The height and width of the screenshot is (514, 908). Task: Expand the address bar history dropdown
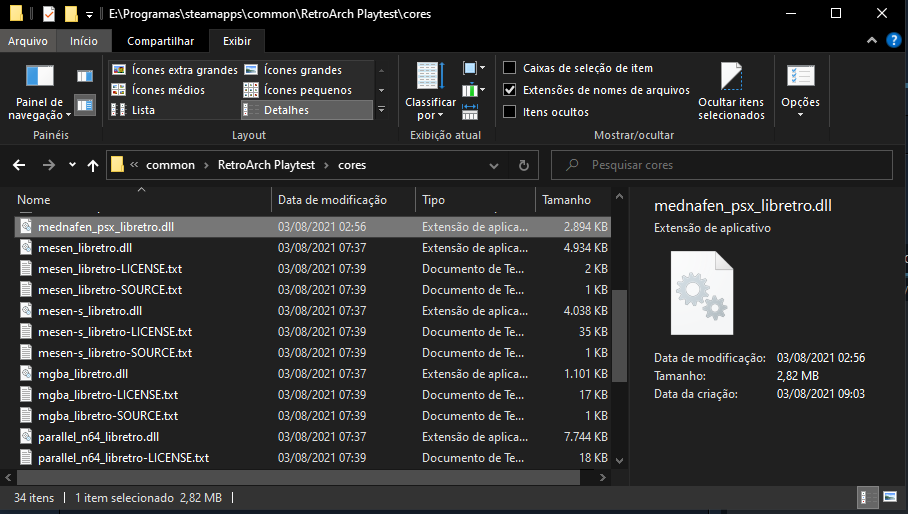click(494, 166)
